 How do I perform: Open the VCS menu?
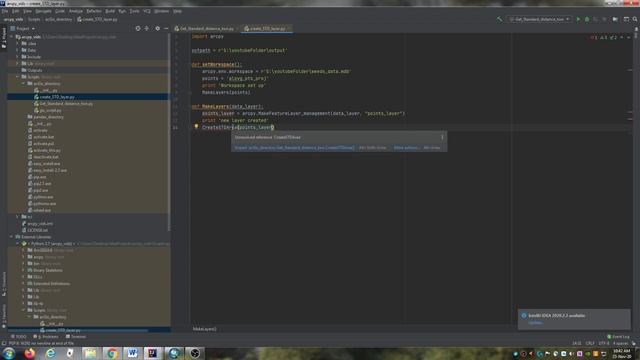click(147, 11)
